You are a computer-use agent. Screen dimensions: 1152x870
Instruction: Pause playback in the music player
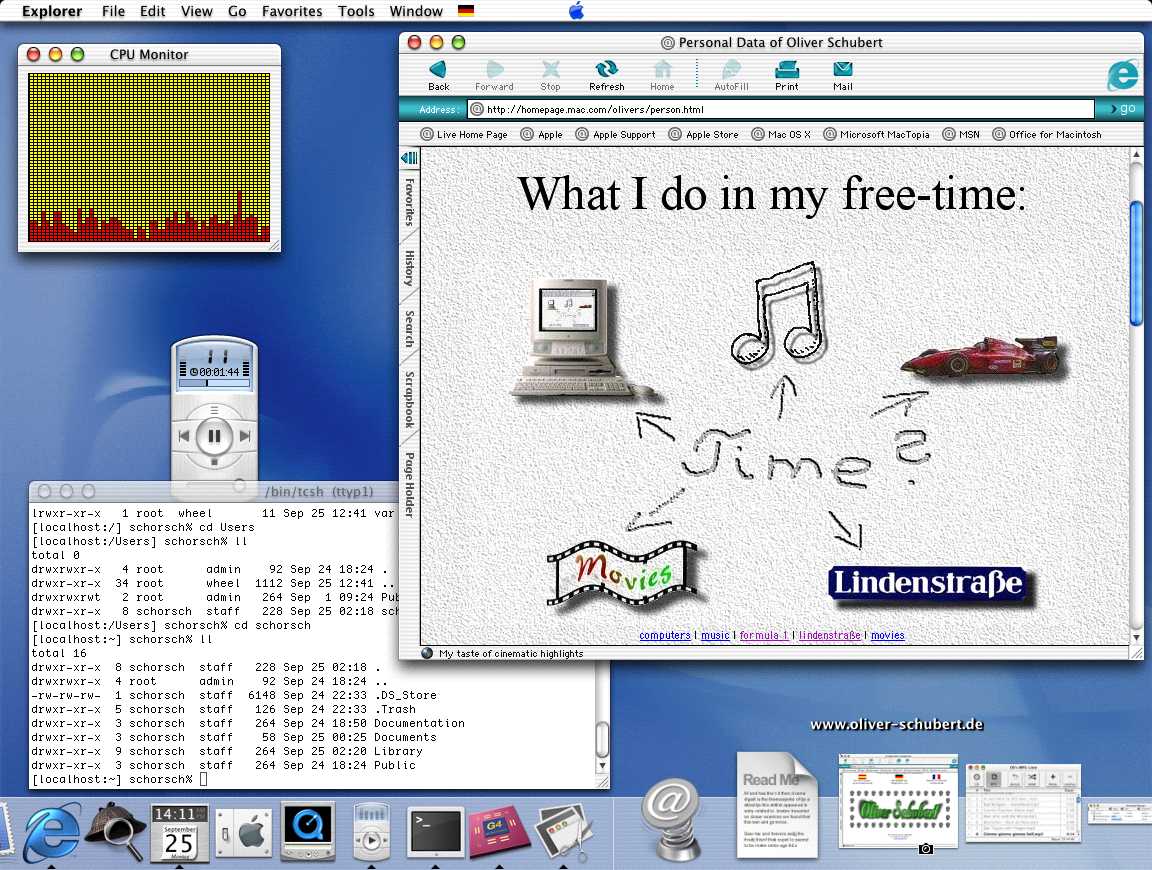[x=215, y=436]
